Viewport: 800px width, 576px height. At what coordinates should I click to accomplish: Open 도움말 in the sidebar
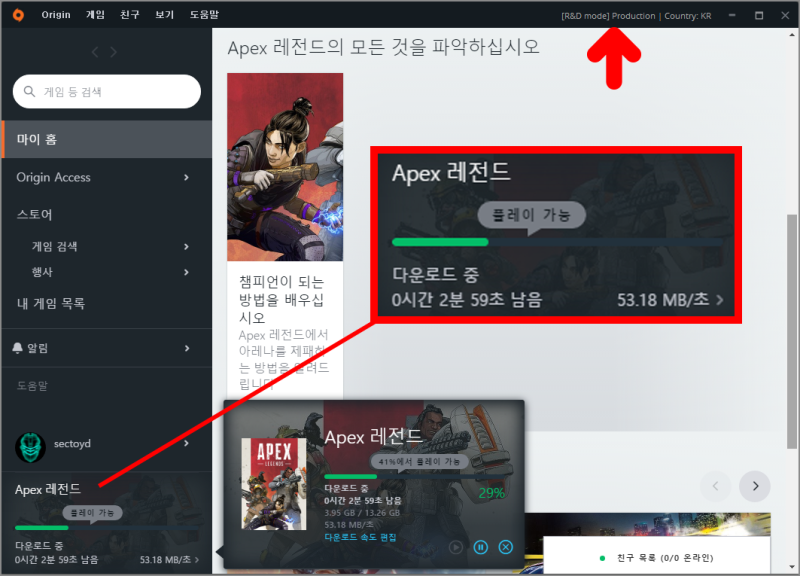[32, 386]
